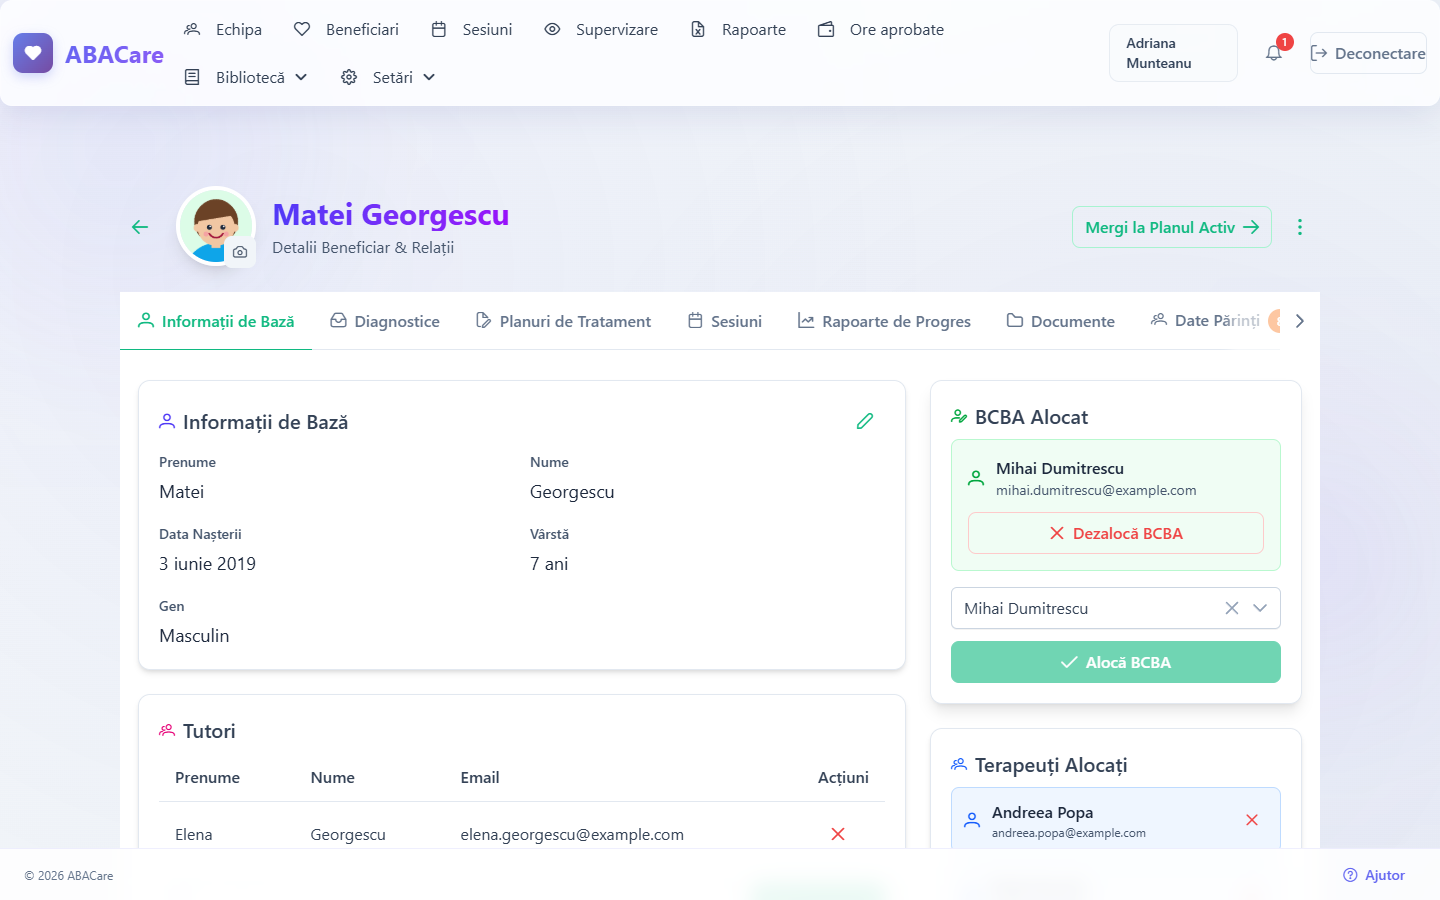This screenshot has width=1440, height=900.
Task: Remove therapist Andreea Popa
Action: click(x=1252, y=820)
